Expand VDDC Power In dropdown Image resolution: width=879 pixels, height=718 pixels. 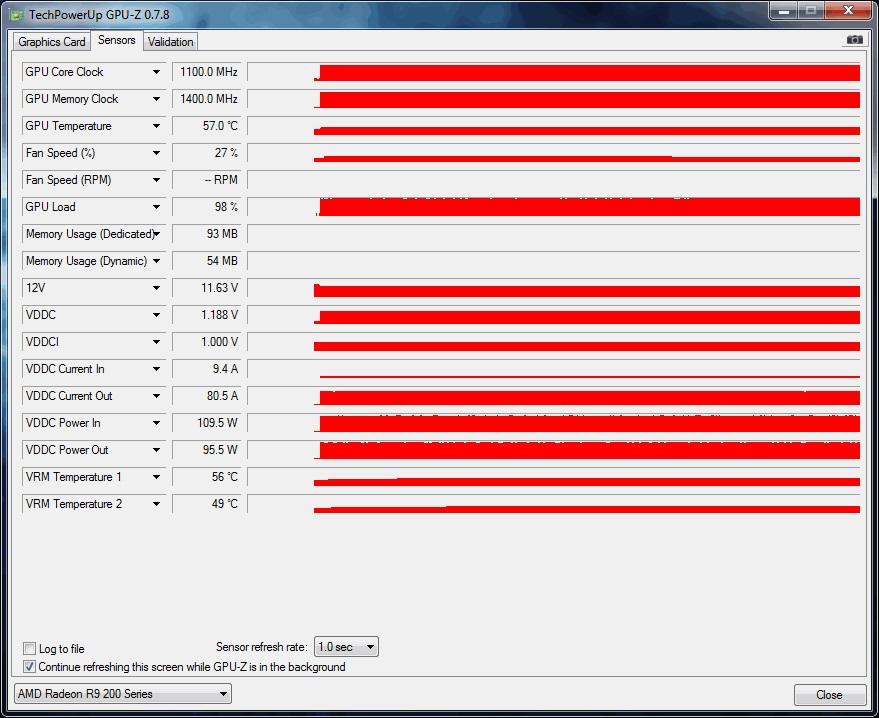click(x=156, y=423)
